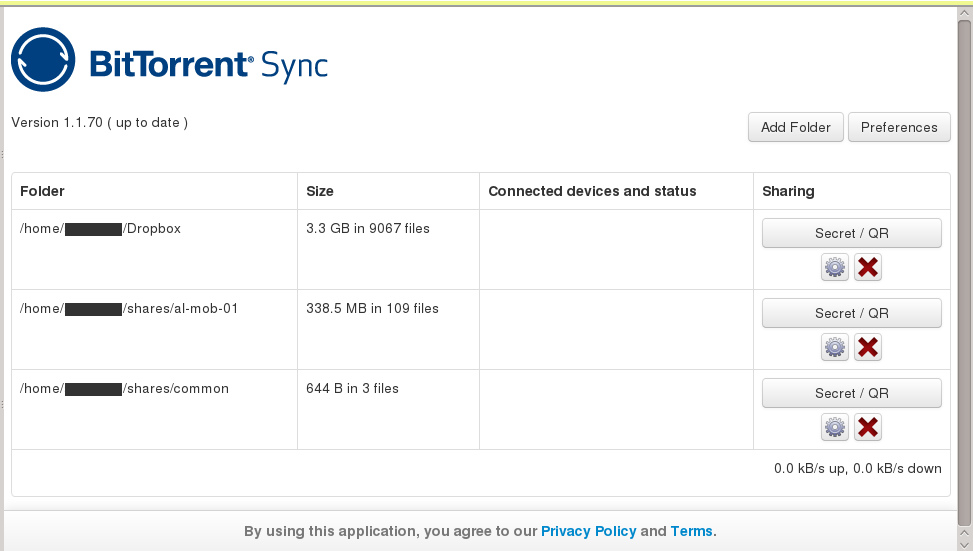Open settings gear for the Dropbox folder
This screenshot has height=551, width=973.
(835, 267)
